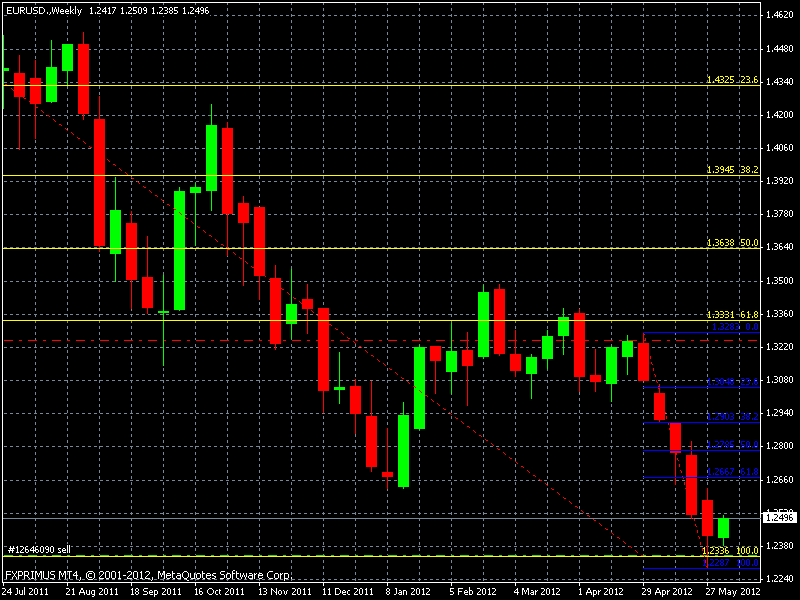Click the EURUSD.,Weekly chart title text
This screenshot has height=600, width=800.
point(44,11)
